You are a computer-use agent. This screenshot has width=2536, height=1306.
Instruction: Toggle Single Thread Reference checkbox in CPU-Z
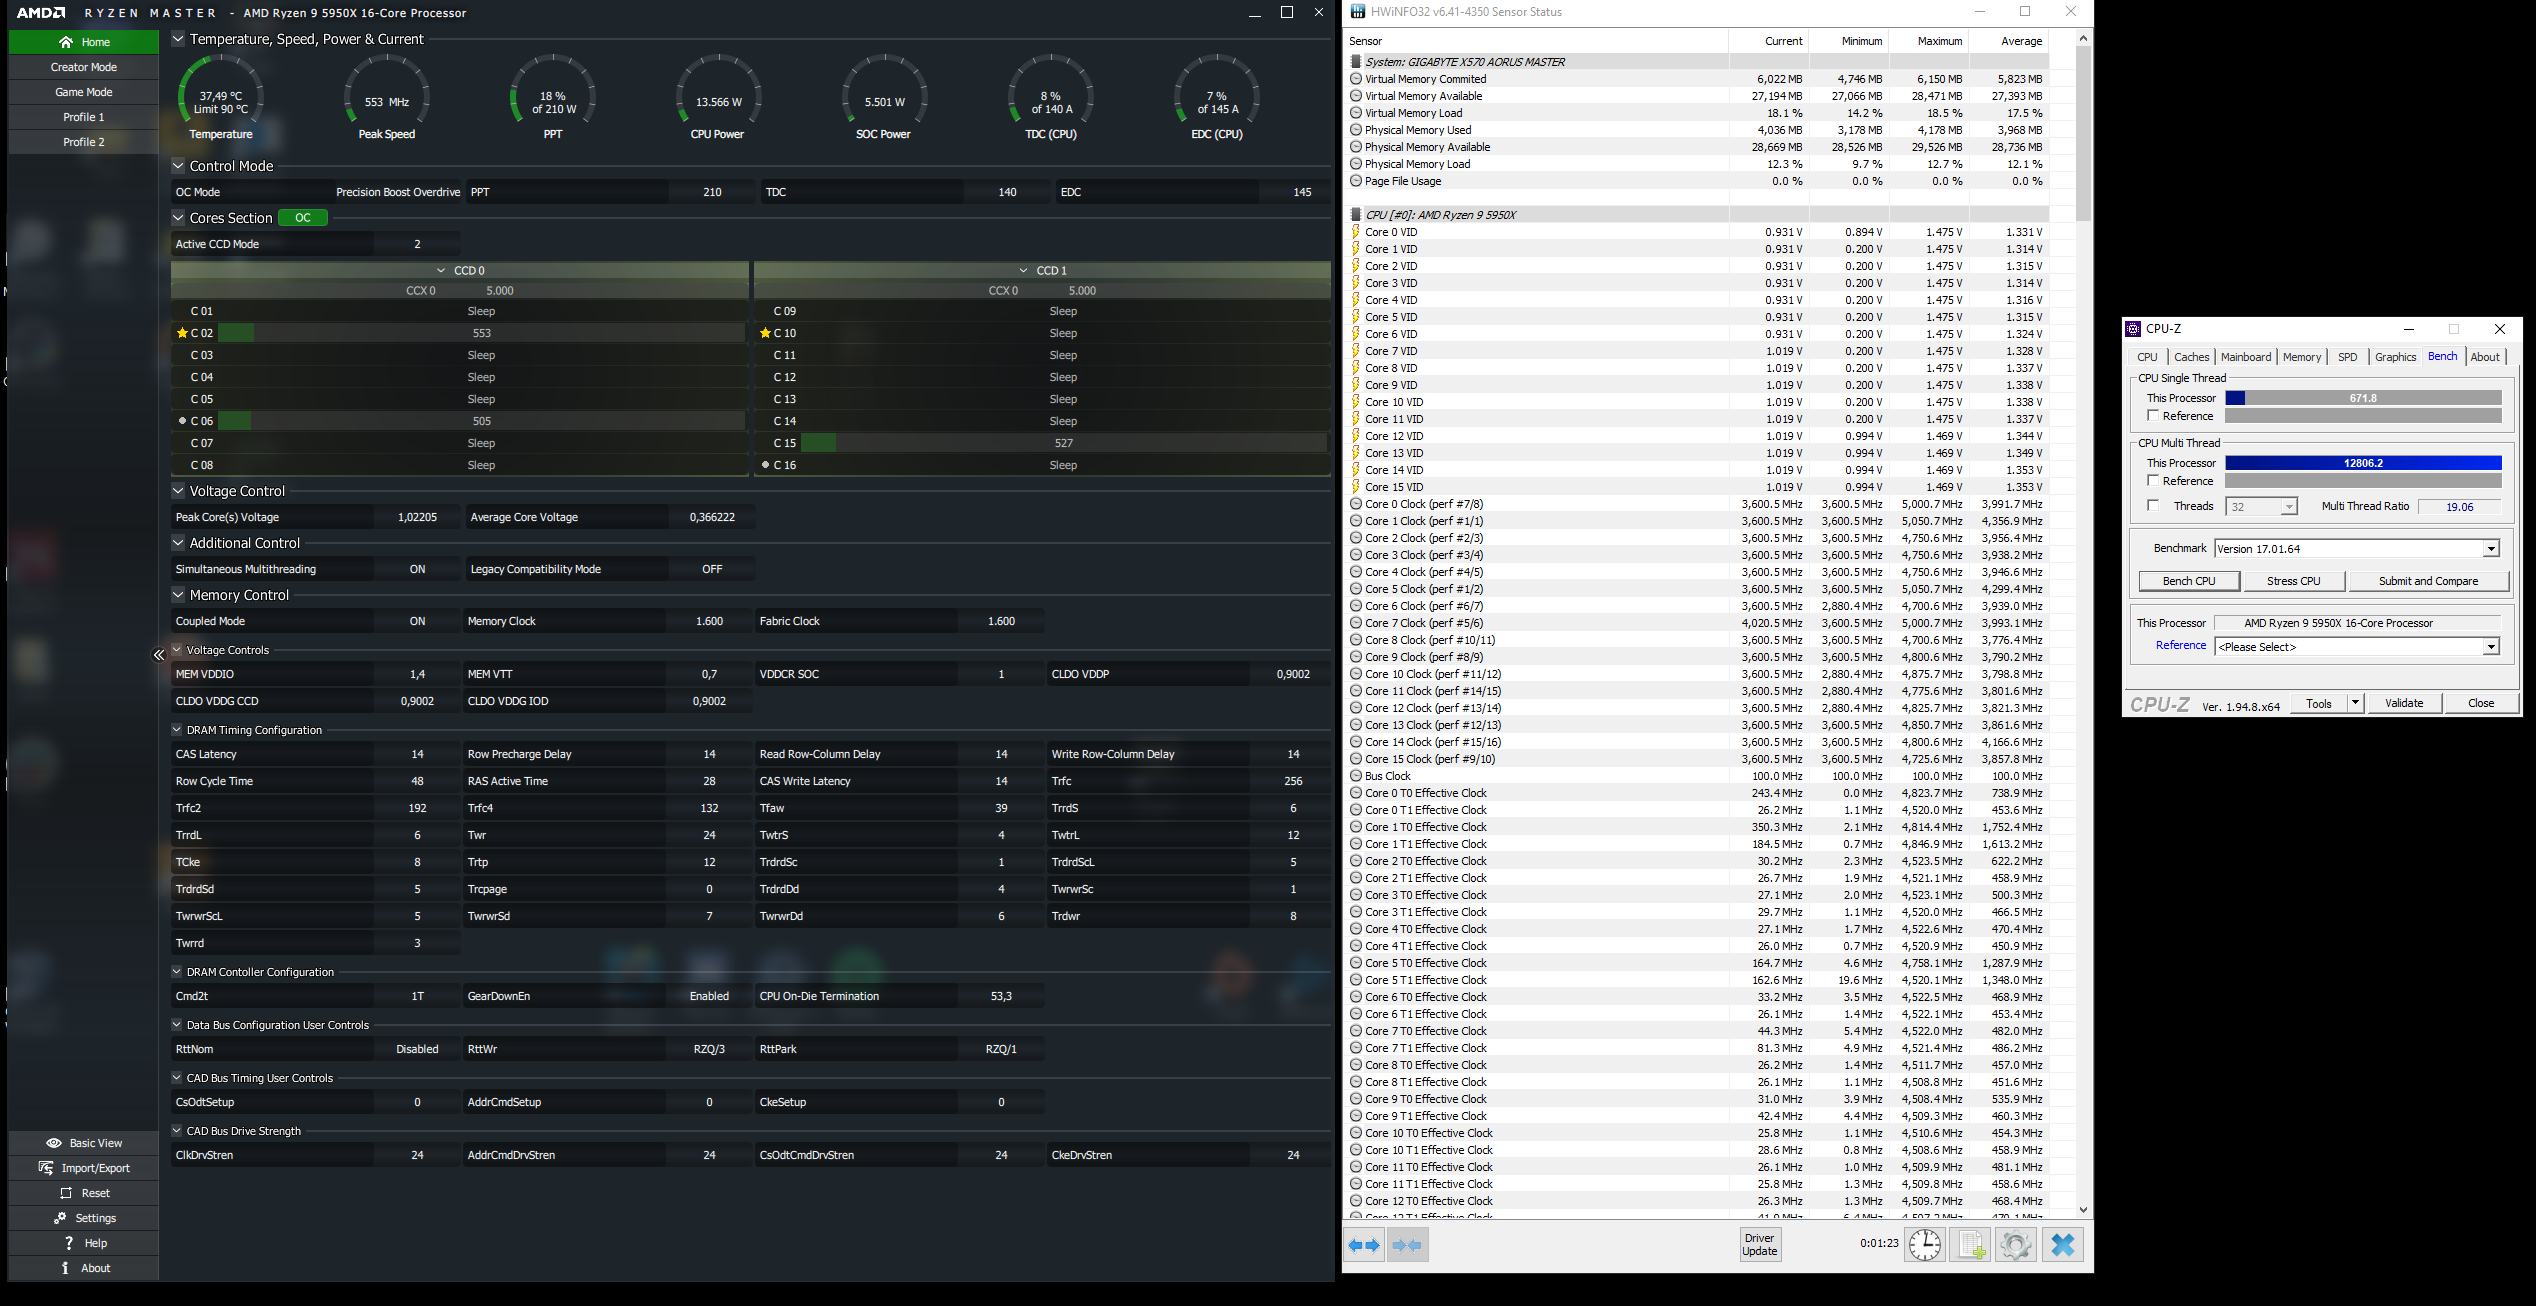point(2153,416)
